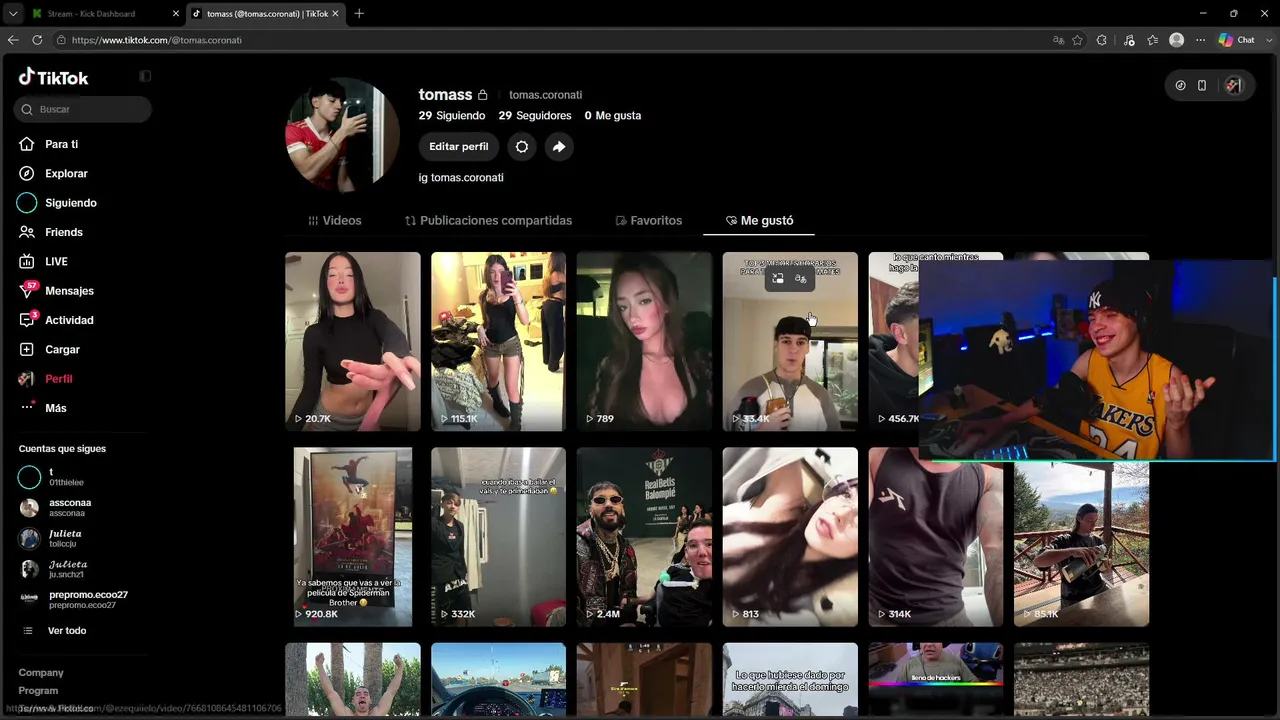The width and height of the screenshot is (1280, 720).
Task: Open the liked video with 332K views
Action: pyautogui.click(x=498, y=537)
